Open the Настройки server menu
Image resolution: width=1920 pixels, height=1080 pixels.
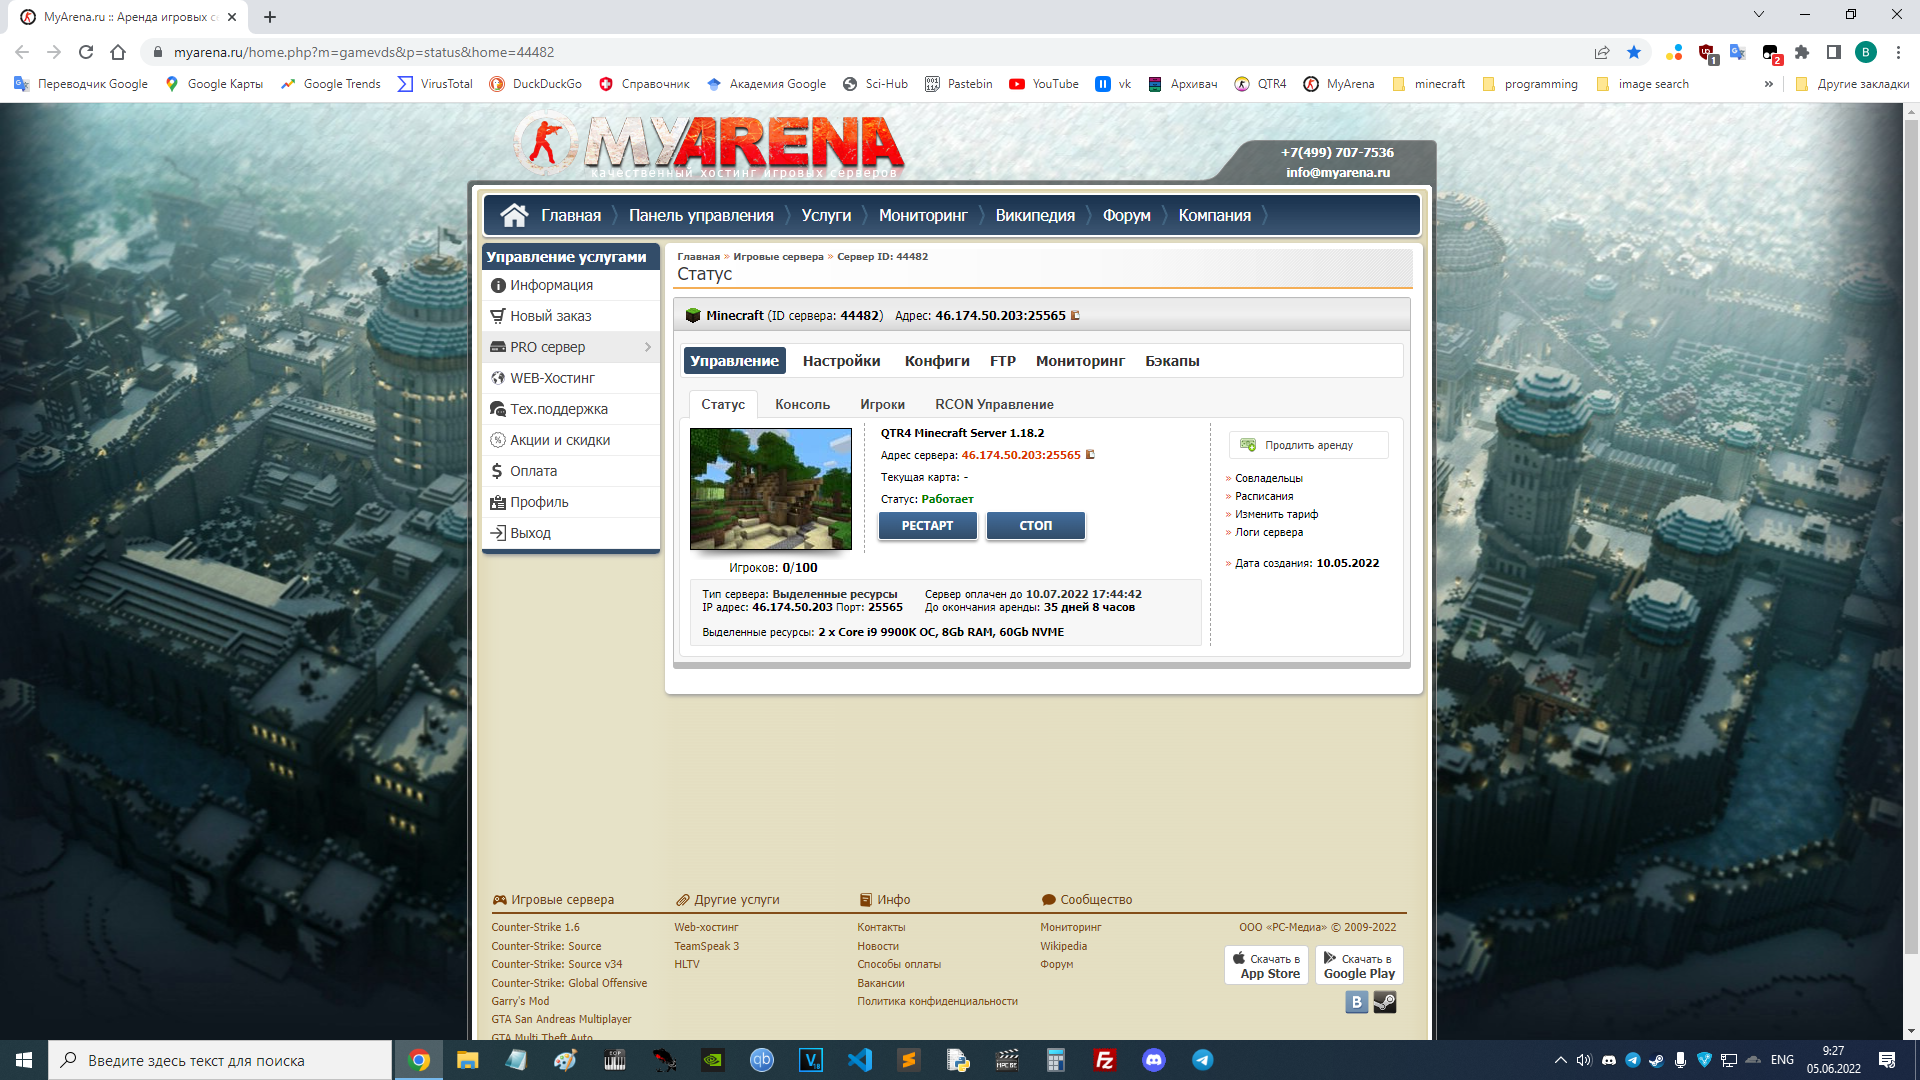pyautogui.click(x=841, y=361)
